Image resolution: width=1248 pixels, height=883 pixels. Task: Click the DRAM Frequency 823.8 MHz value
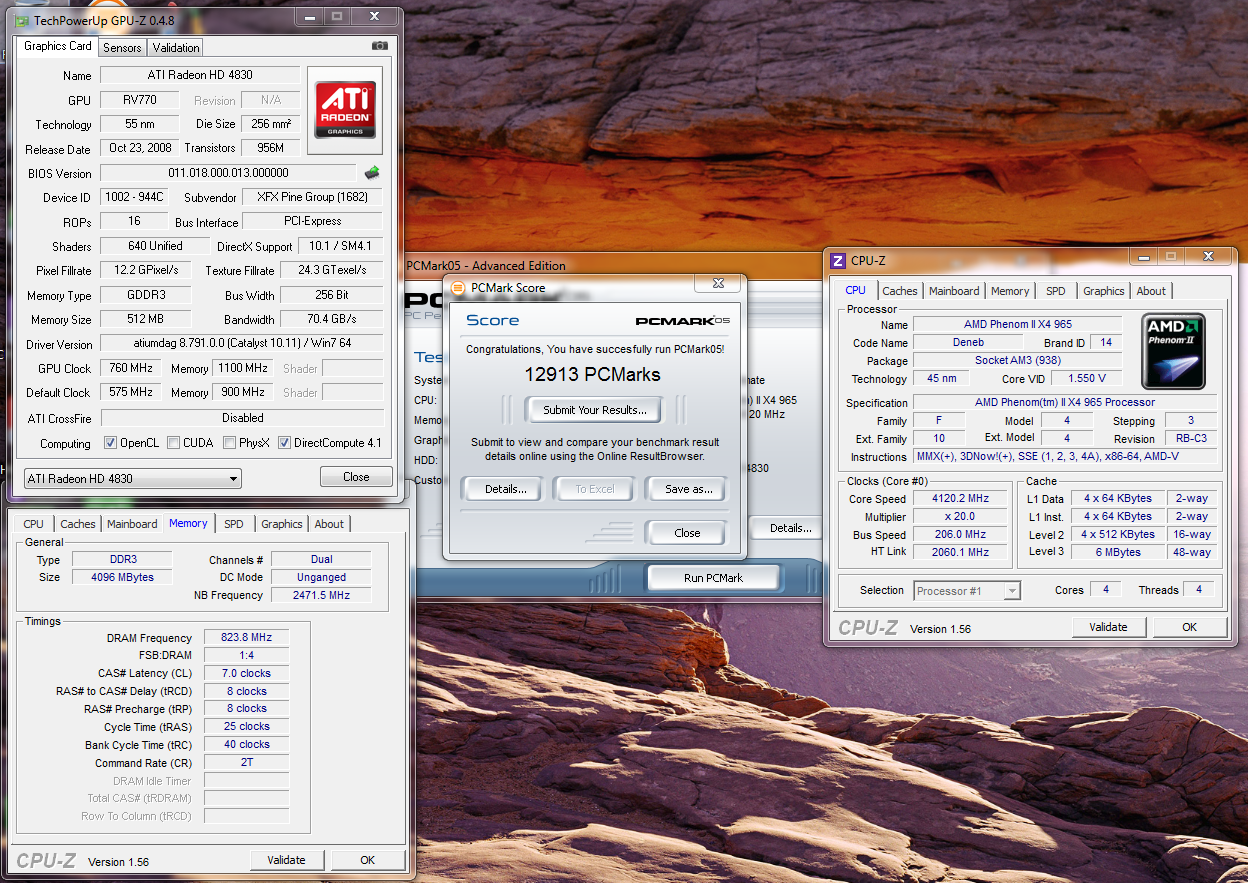[247, 638]
